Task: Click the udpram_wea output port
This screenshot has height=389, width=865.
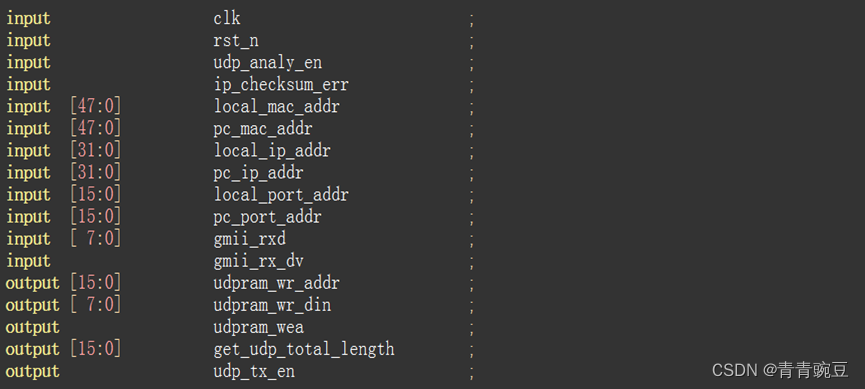Action: click(258, 327)
